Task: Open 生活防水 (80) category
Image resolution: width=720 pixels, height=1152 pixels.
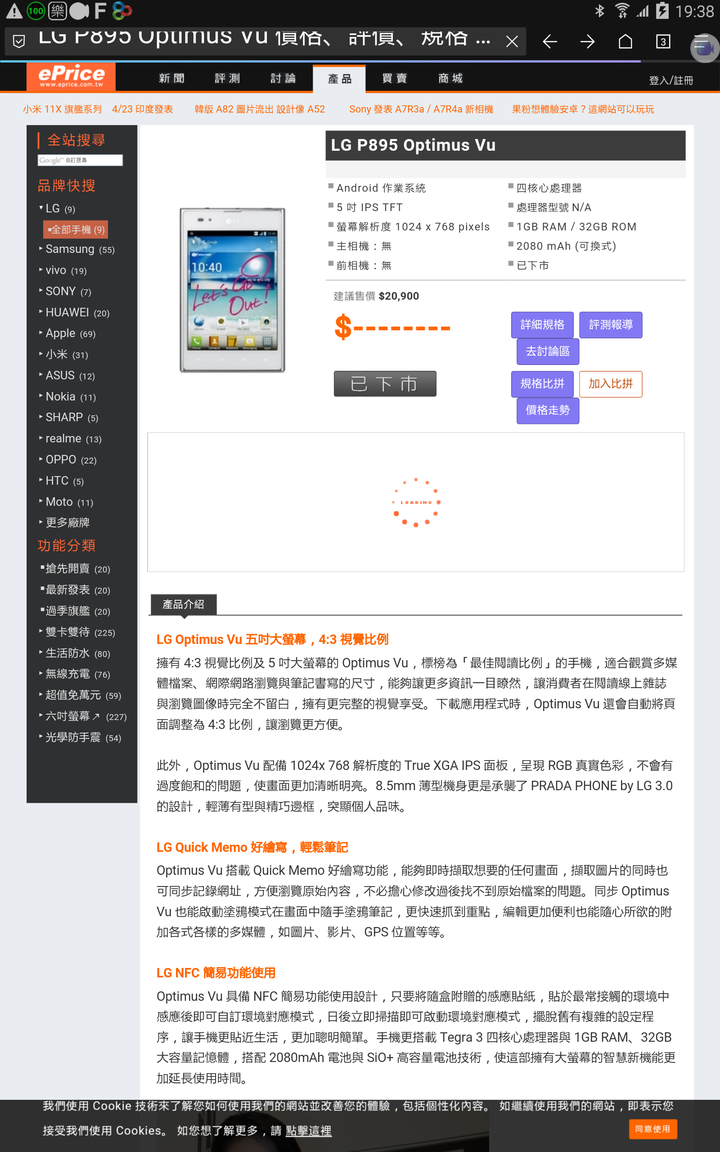Action: (74, 653)
